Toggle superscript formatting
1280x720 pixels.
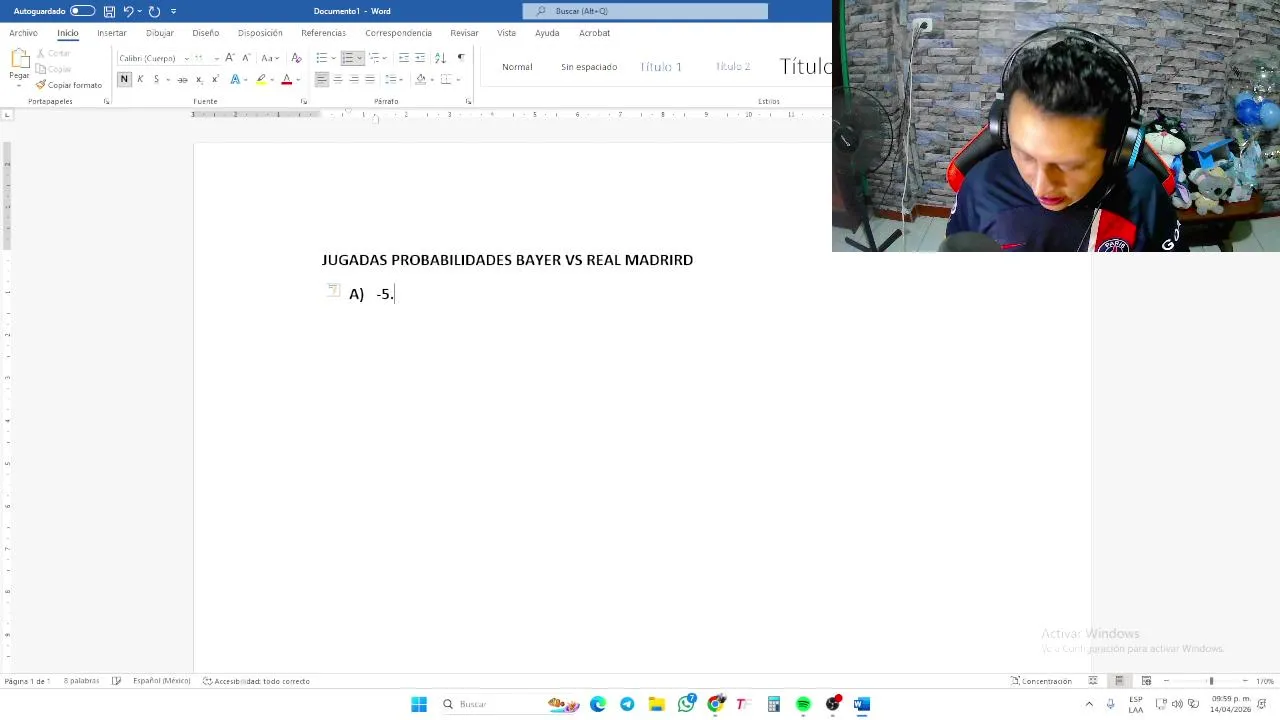click(215, 79)
